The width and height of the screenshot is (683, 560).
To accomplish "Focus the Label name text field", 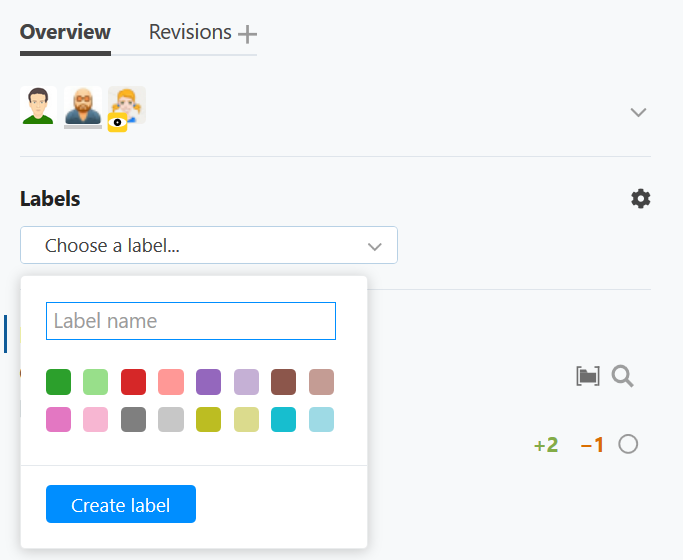I will pyautogui.click(x=191, y=321).
